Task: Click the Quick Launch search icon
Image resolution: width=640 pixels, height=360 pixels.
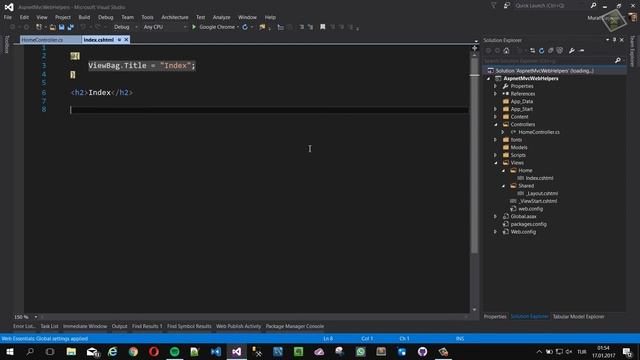Action: coord(593,5)
